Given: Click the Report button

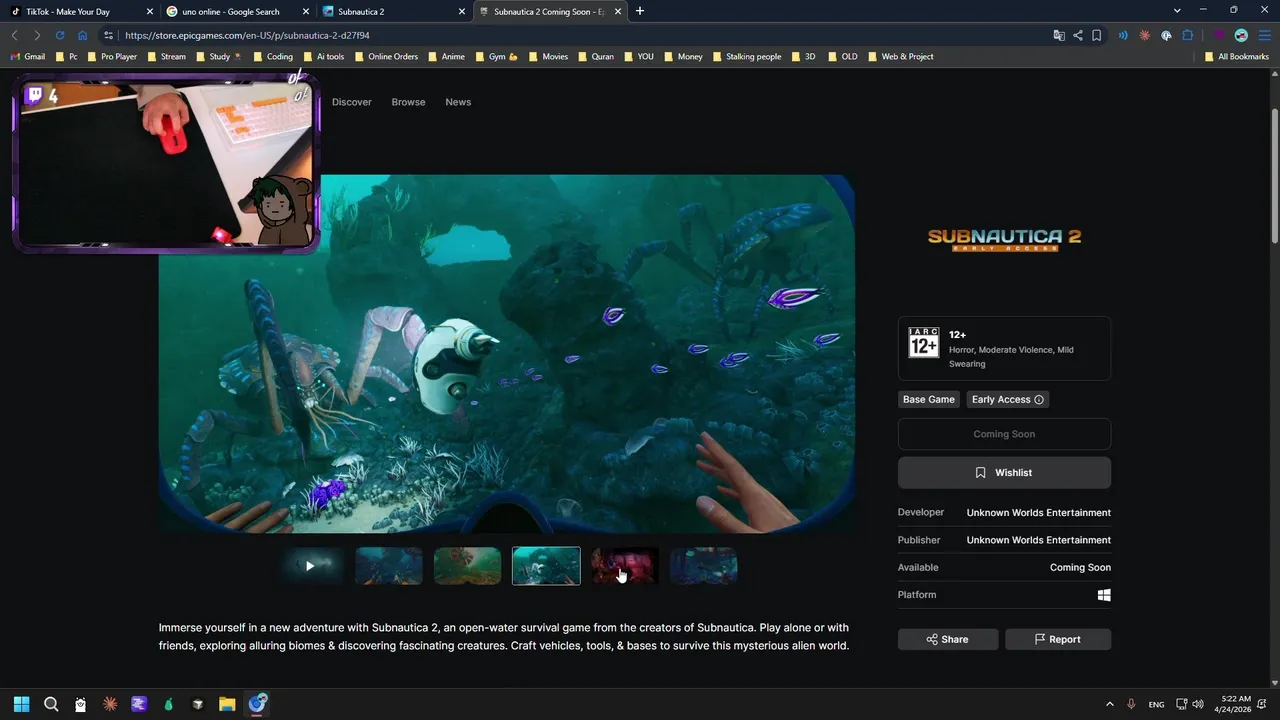Looking at the screenshot, I should (x=1058, y=639).
